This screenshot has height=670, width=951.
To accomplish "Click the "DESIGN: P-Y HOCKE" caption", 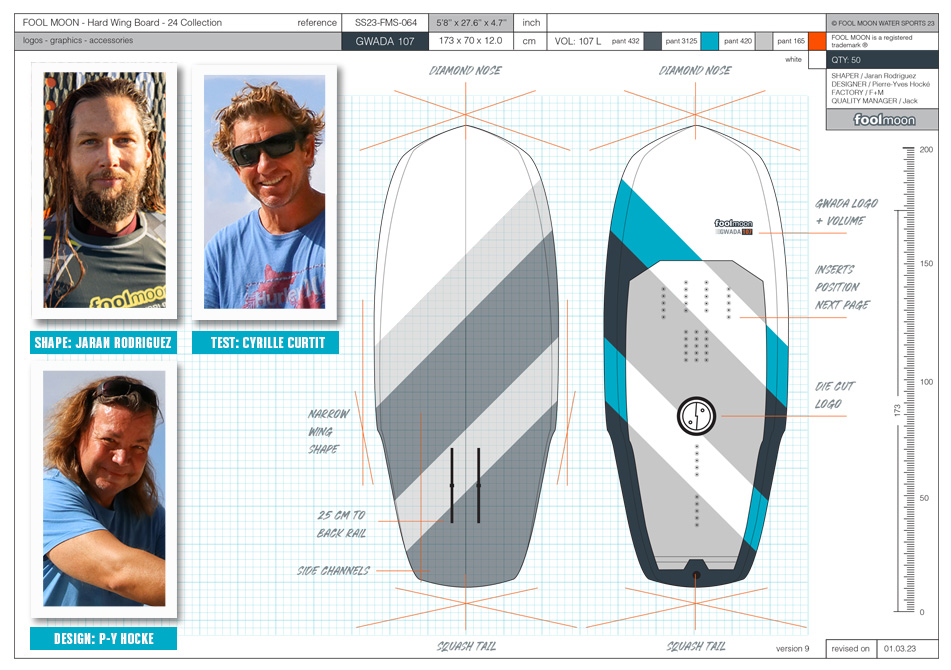I will tap(103, 638).
